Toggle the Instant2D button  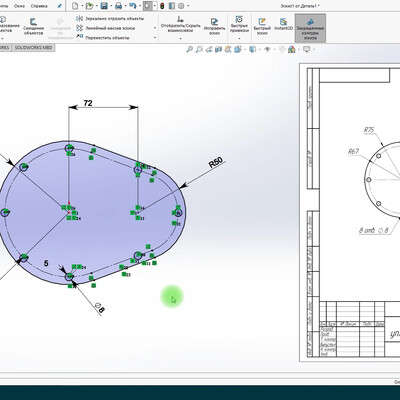[283, 24]
